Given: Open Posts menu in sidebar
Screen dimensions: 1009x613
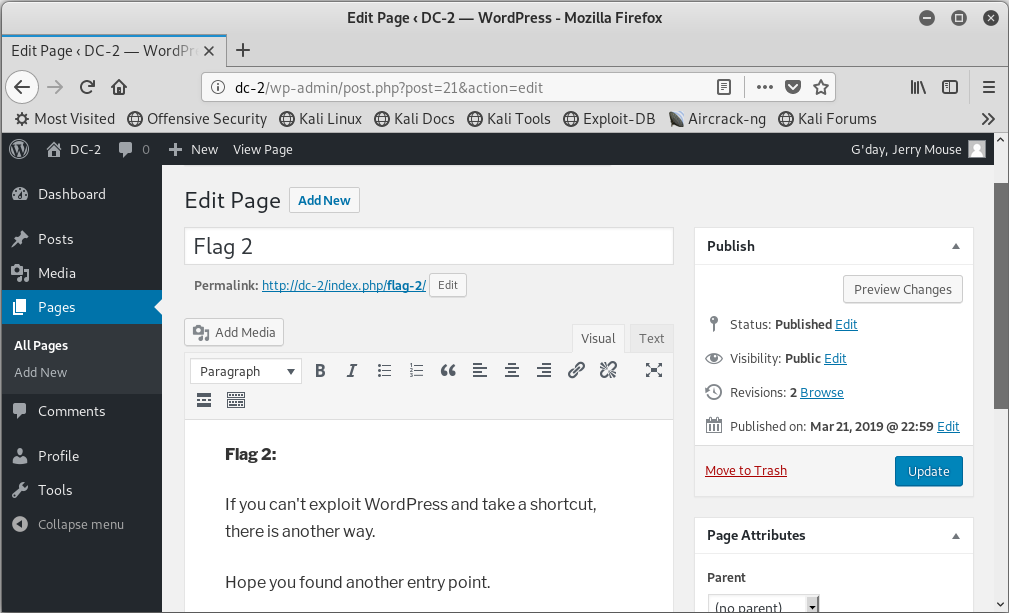Looking at the screenshot, I should coord(81,239).
